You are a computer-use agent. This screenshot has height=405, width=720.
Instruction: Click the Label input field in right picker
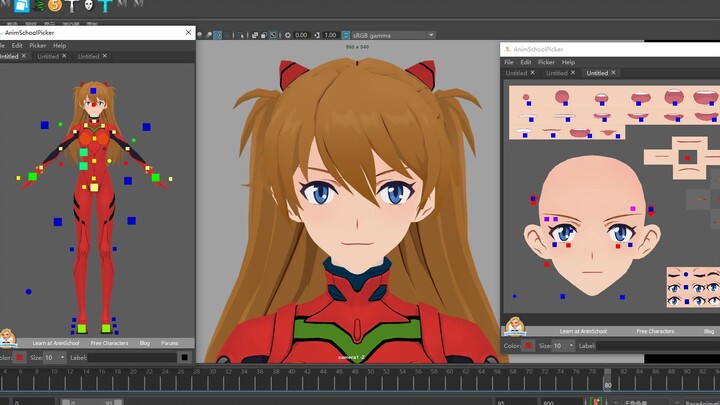click(x=658, y=346)
